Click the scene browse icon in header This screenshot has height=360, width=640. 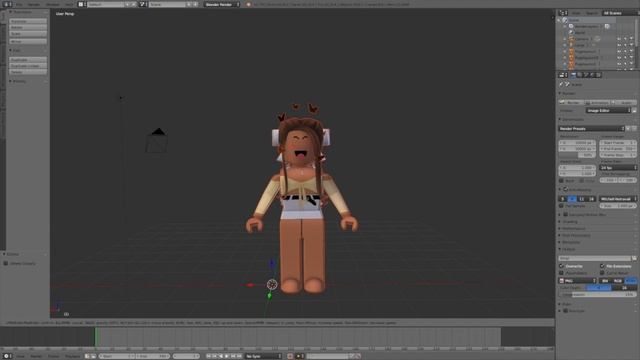[x=142, y=4]
